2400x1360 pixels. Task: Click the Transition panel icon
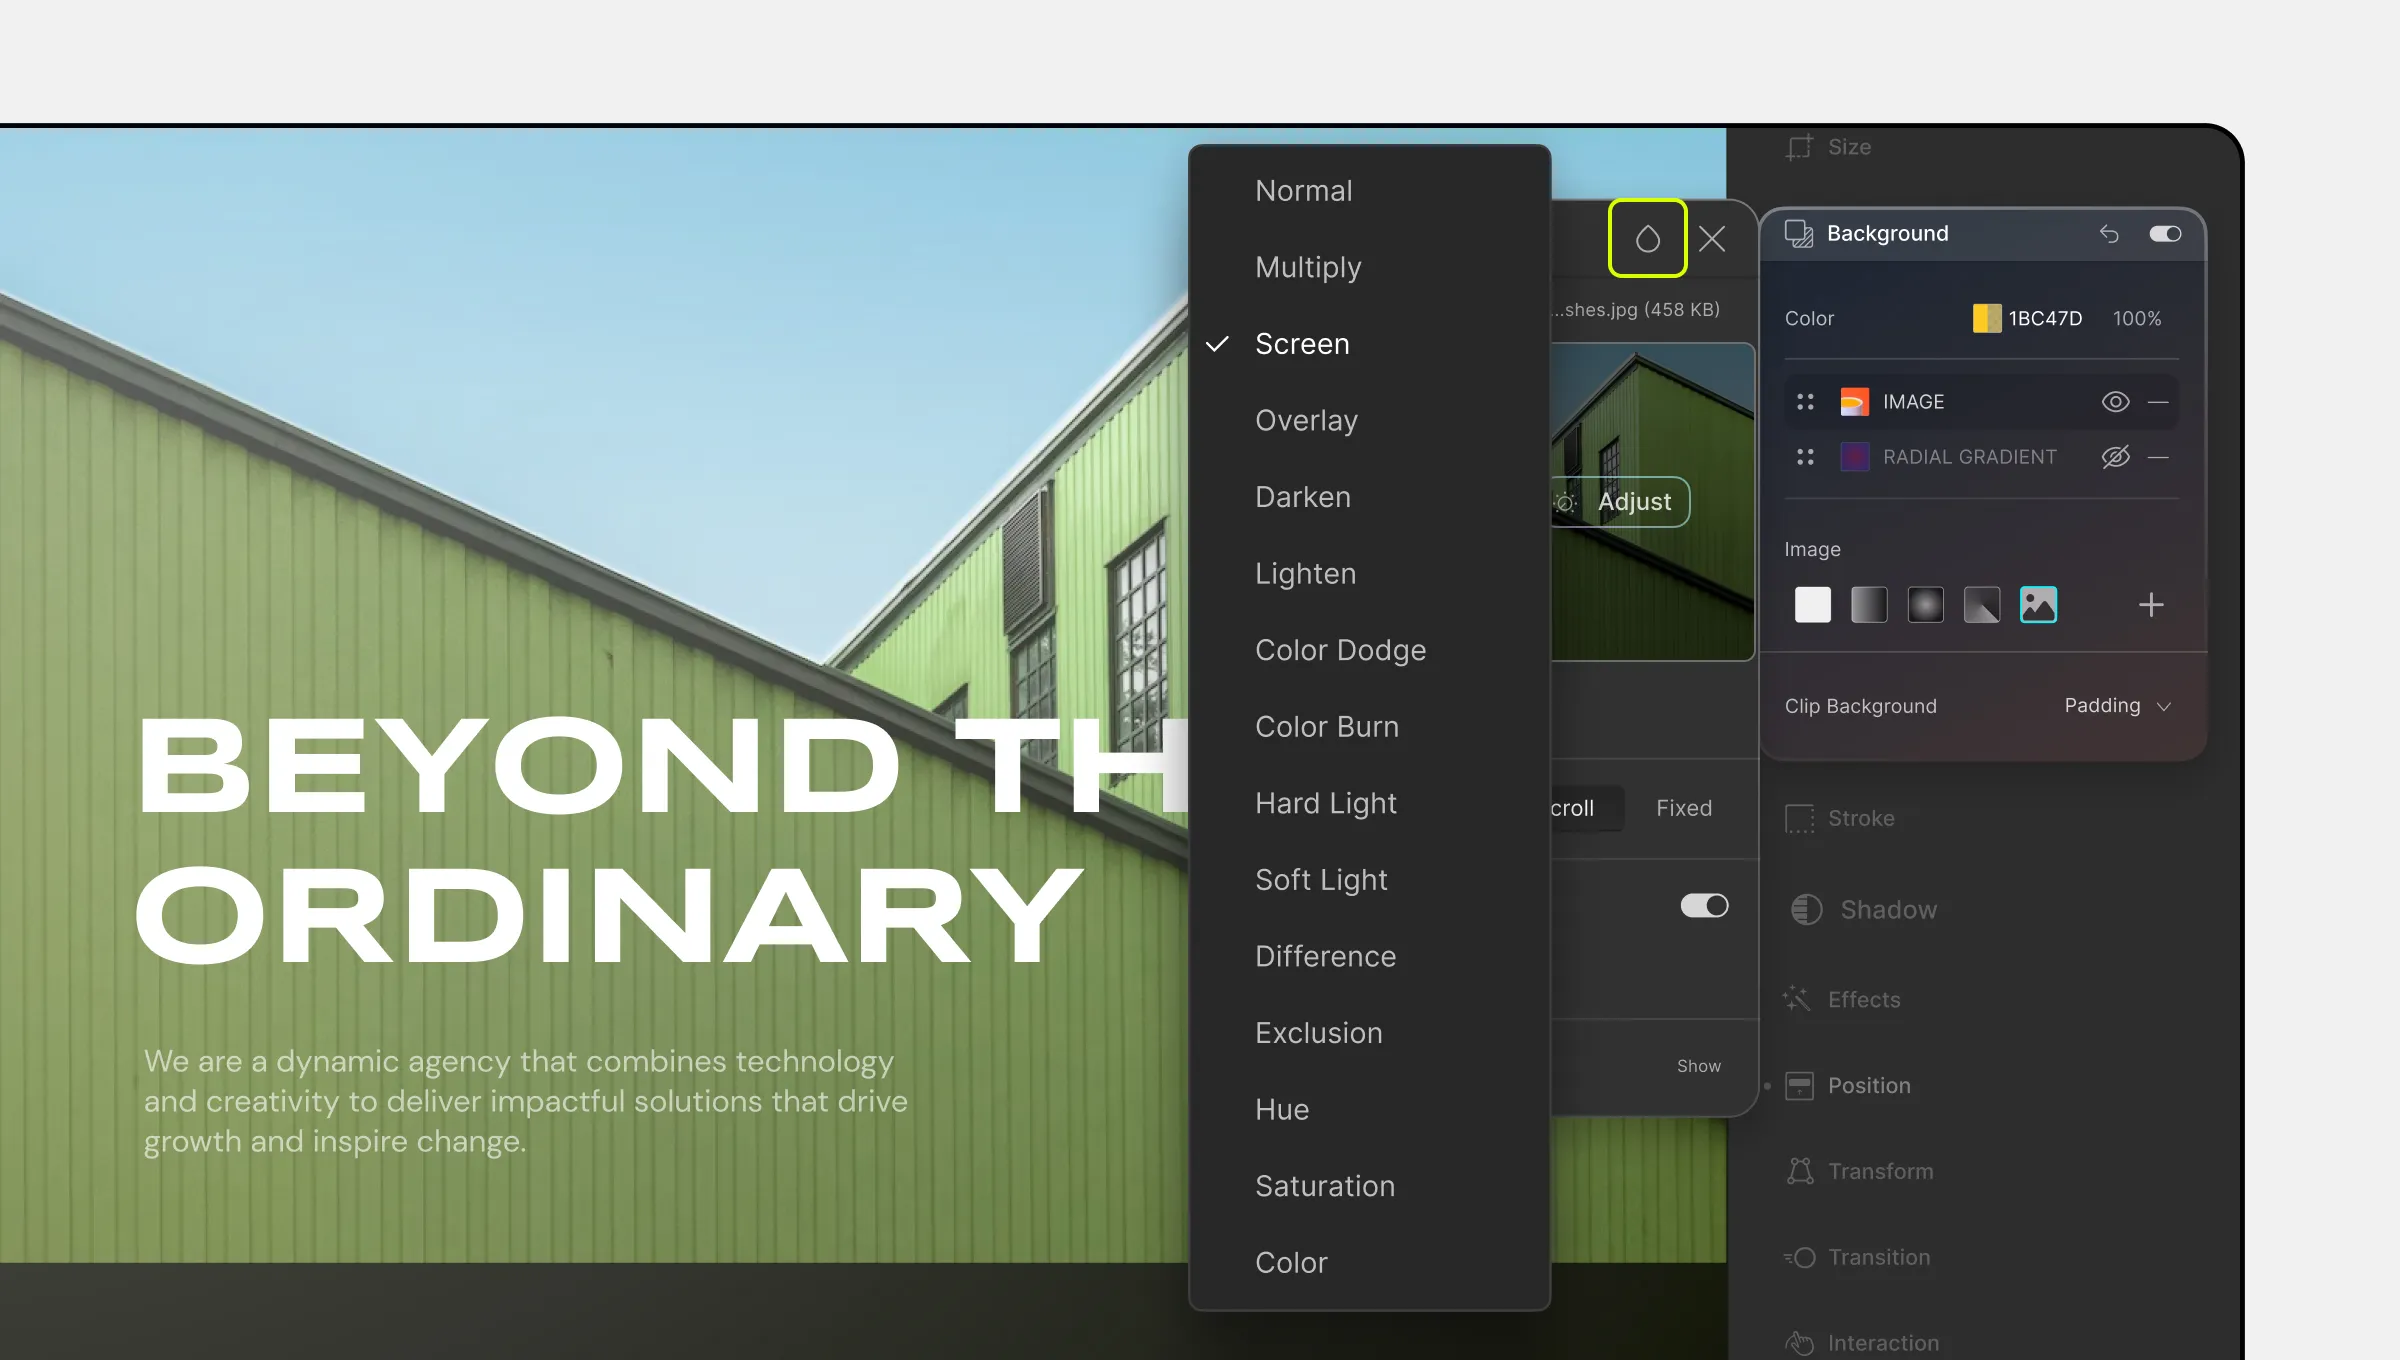click(x=1802, y=1256)
